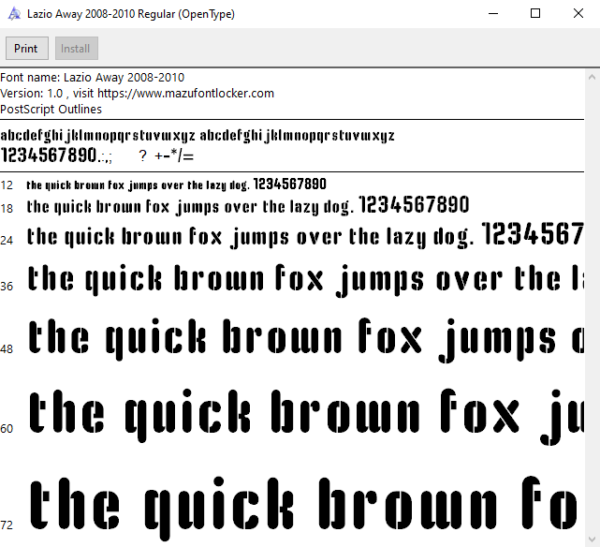Click the scrollbar down arrow
This screenshot has width=600, height=547.
tap(592, 539)
